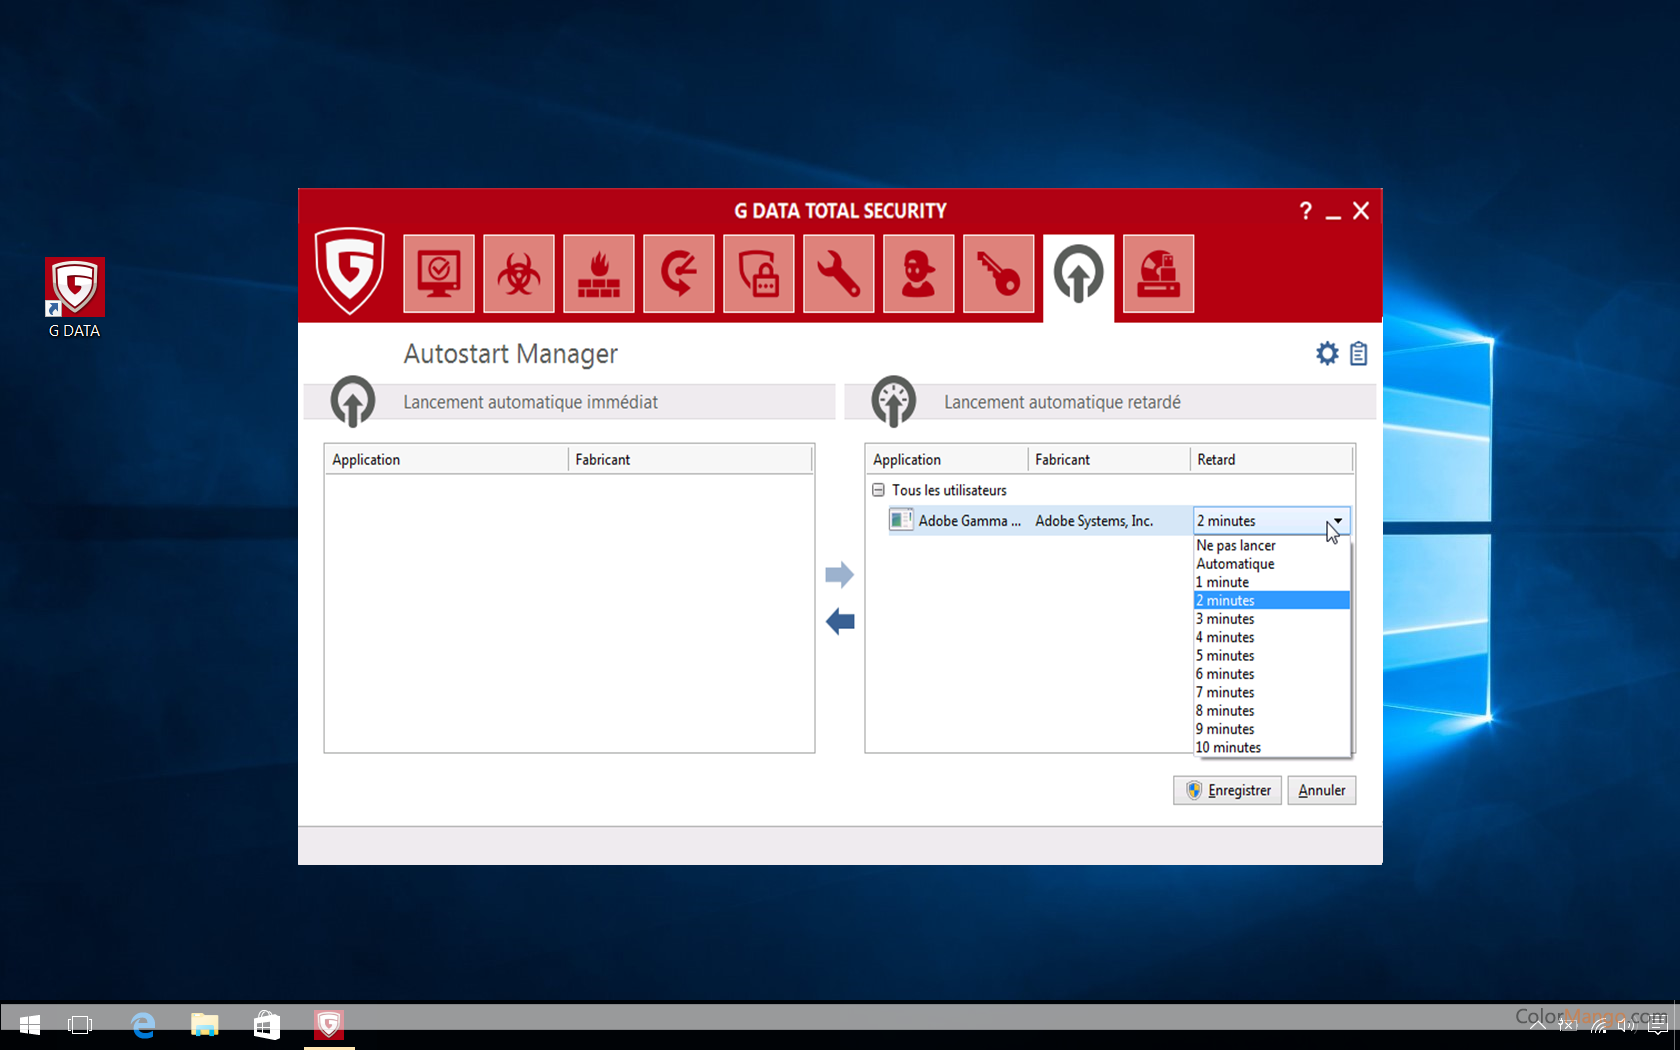Sort delayed list by Application header
Screen dimensions: 1680x1050
(x=946, y=459)
